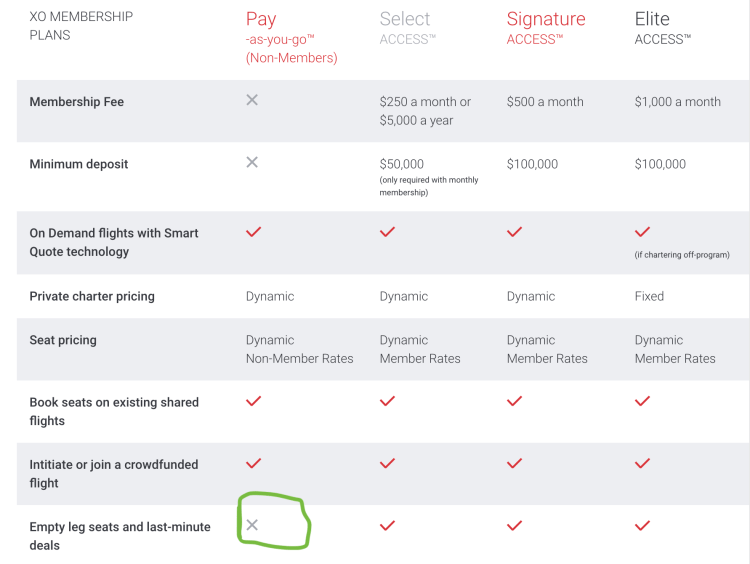Choose the Elite ACCESS plan heading
This screenshot has height=564, width=750.
(653, 19)
